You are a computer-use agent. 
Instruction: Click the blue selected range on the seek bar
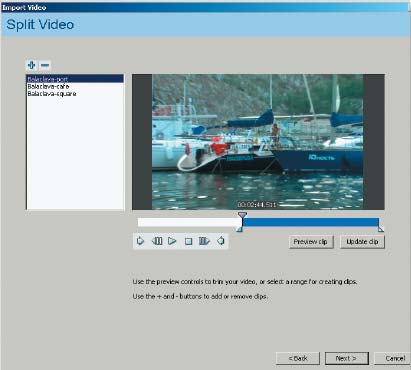pos(310,222)
